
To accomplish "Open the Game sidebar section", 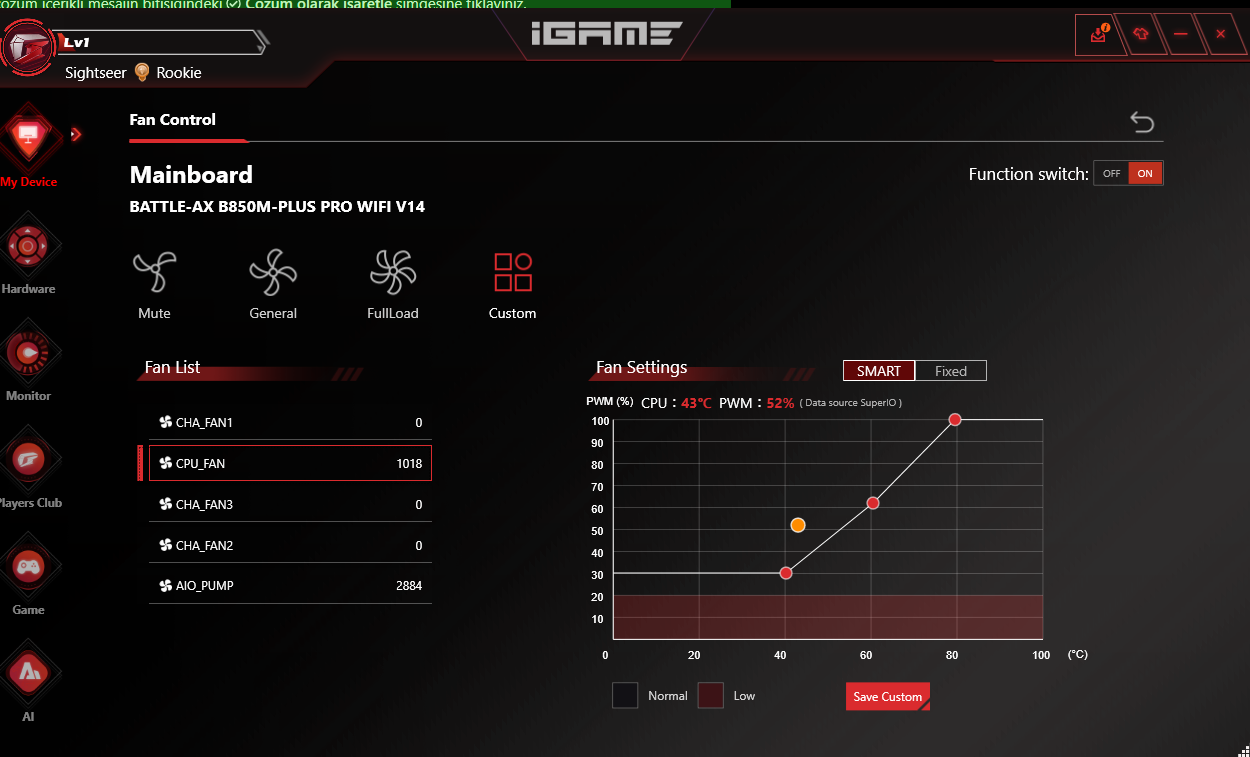I will pos(28,575).
